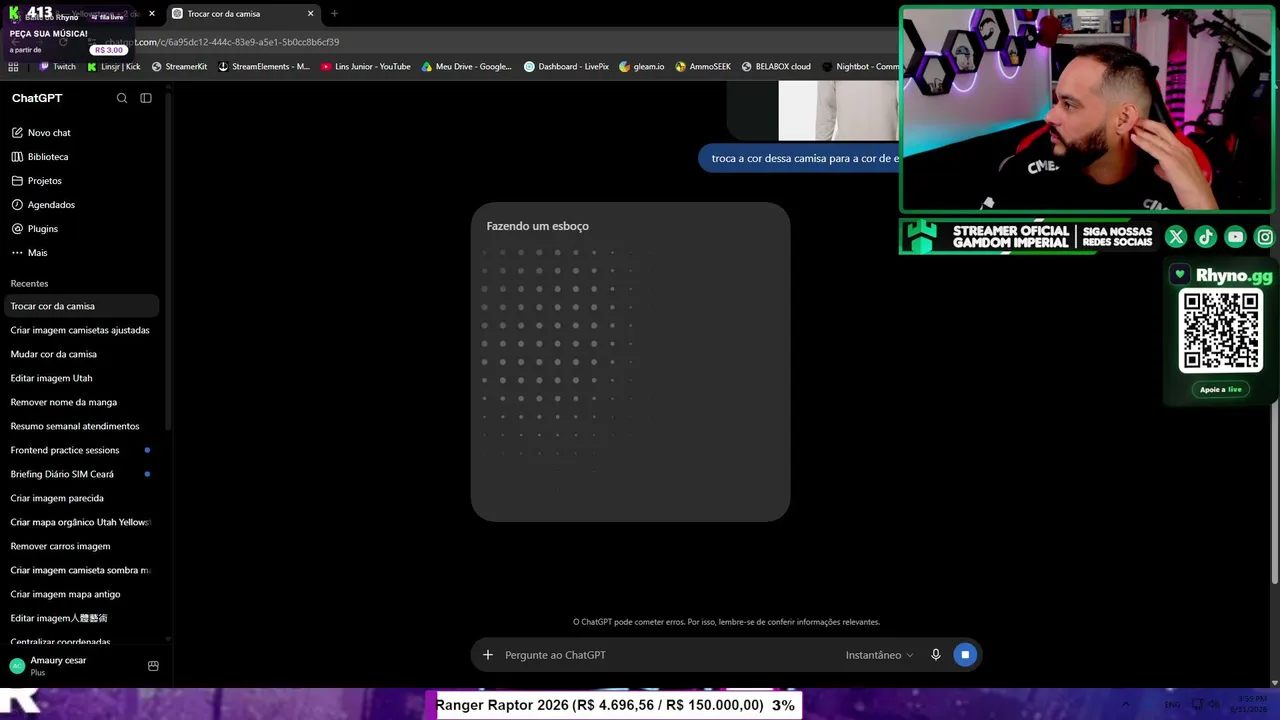The width and height of the screenshot is (1280, 720).
Task: Click the plus attach icon in composer
Action: (488, 655)
